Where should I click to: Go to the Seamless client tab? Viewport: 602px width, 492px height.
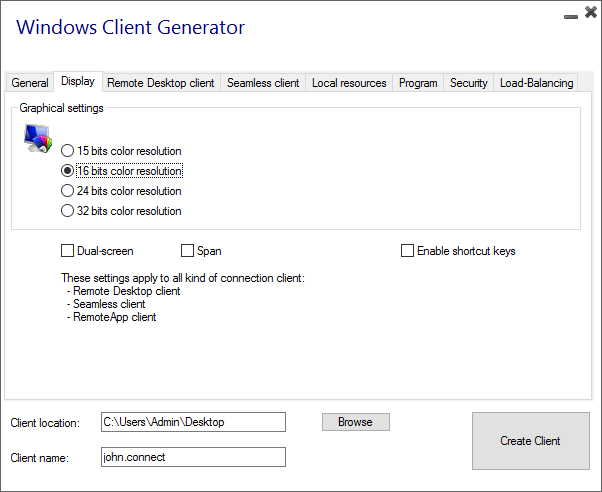pos(263,83)
